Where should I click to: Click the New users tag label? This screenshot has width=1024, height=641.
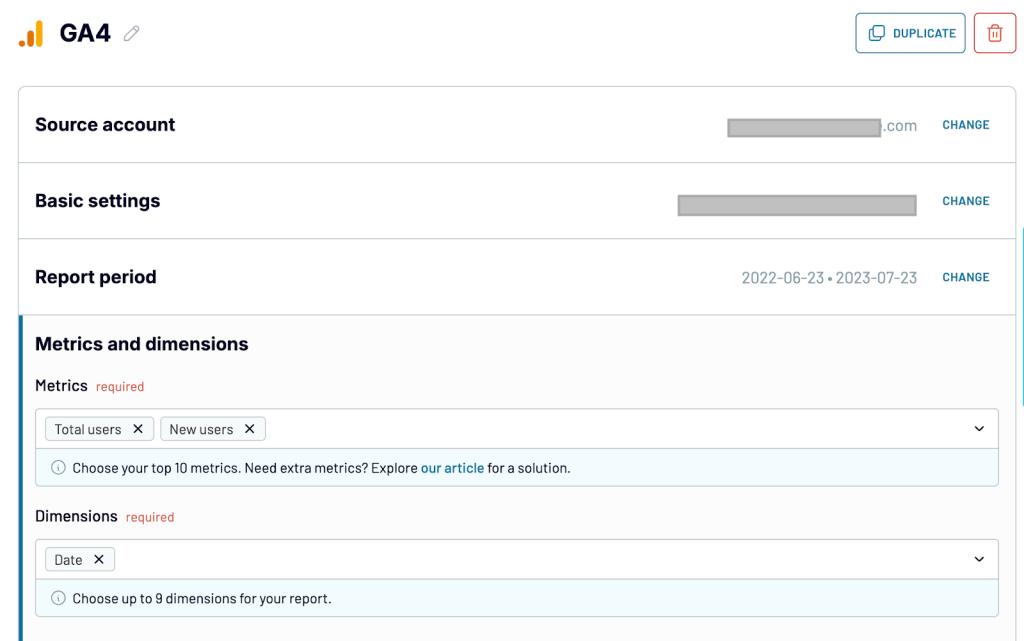[x=201, y=430]
